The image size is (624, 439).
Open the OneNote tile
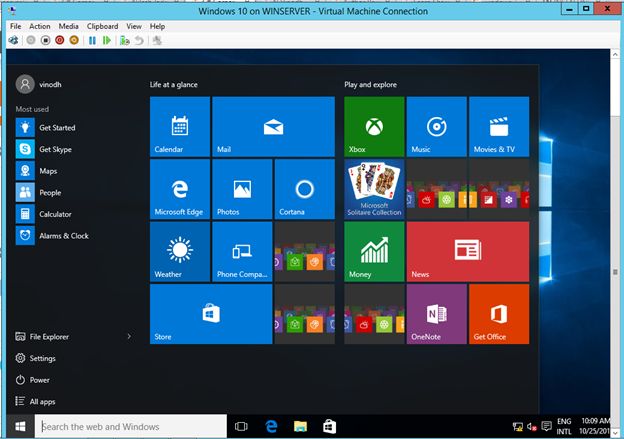coord(437,314)
